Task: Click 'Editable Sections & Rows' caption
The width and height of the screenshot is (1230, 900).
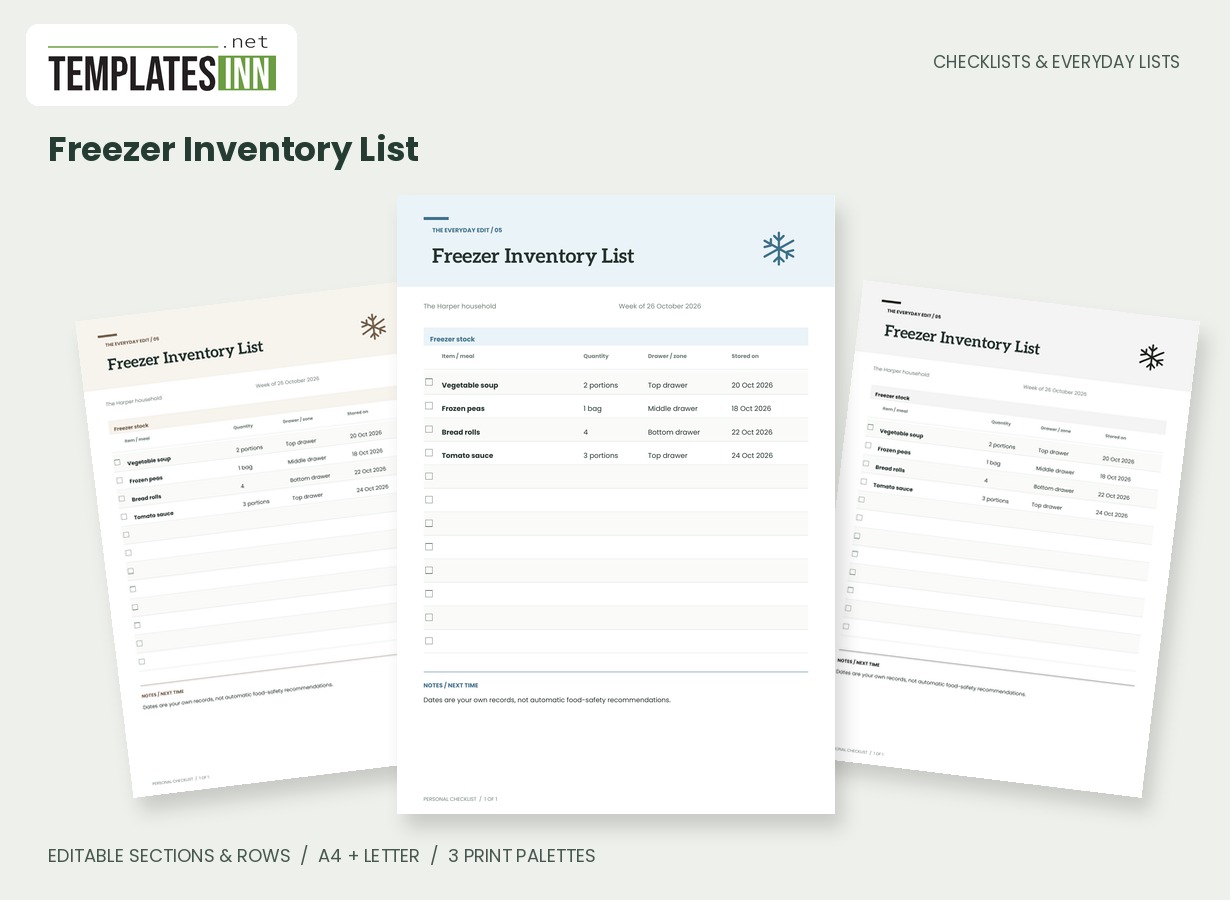Action: pos(169,856)
